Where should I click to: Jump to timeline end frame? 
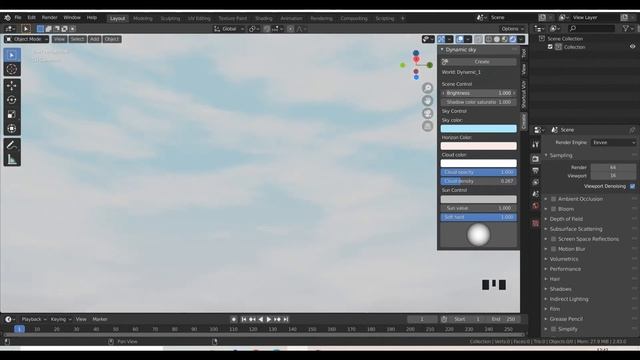[286, 319]
